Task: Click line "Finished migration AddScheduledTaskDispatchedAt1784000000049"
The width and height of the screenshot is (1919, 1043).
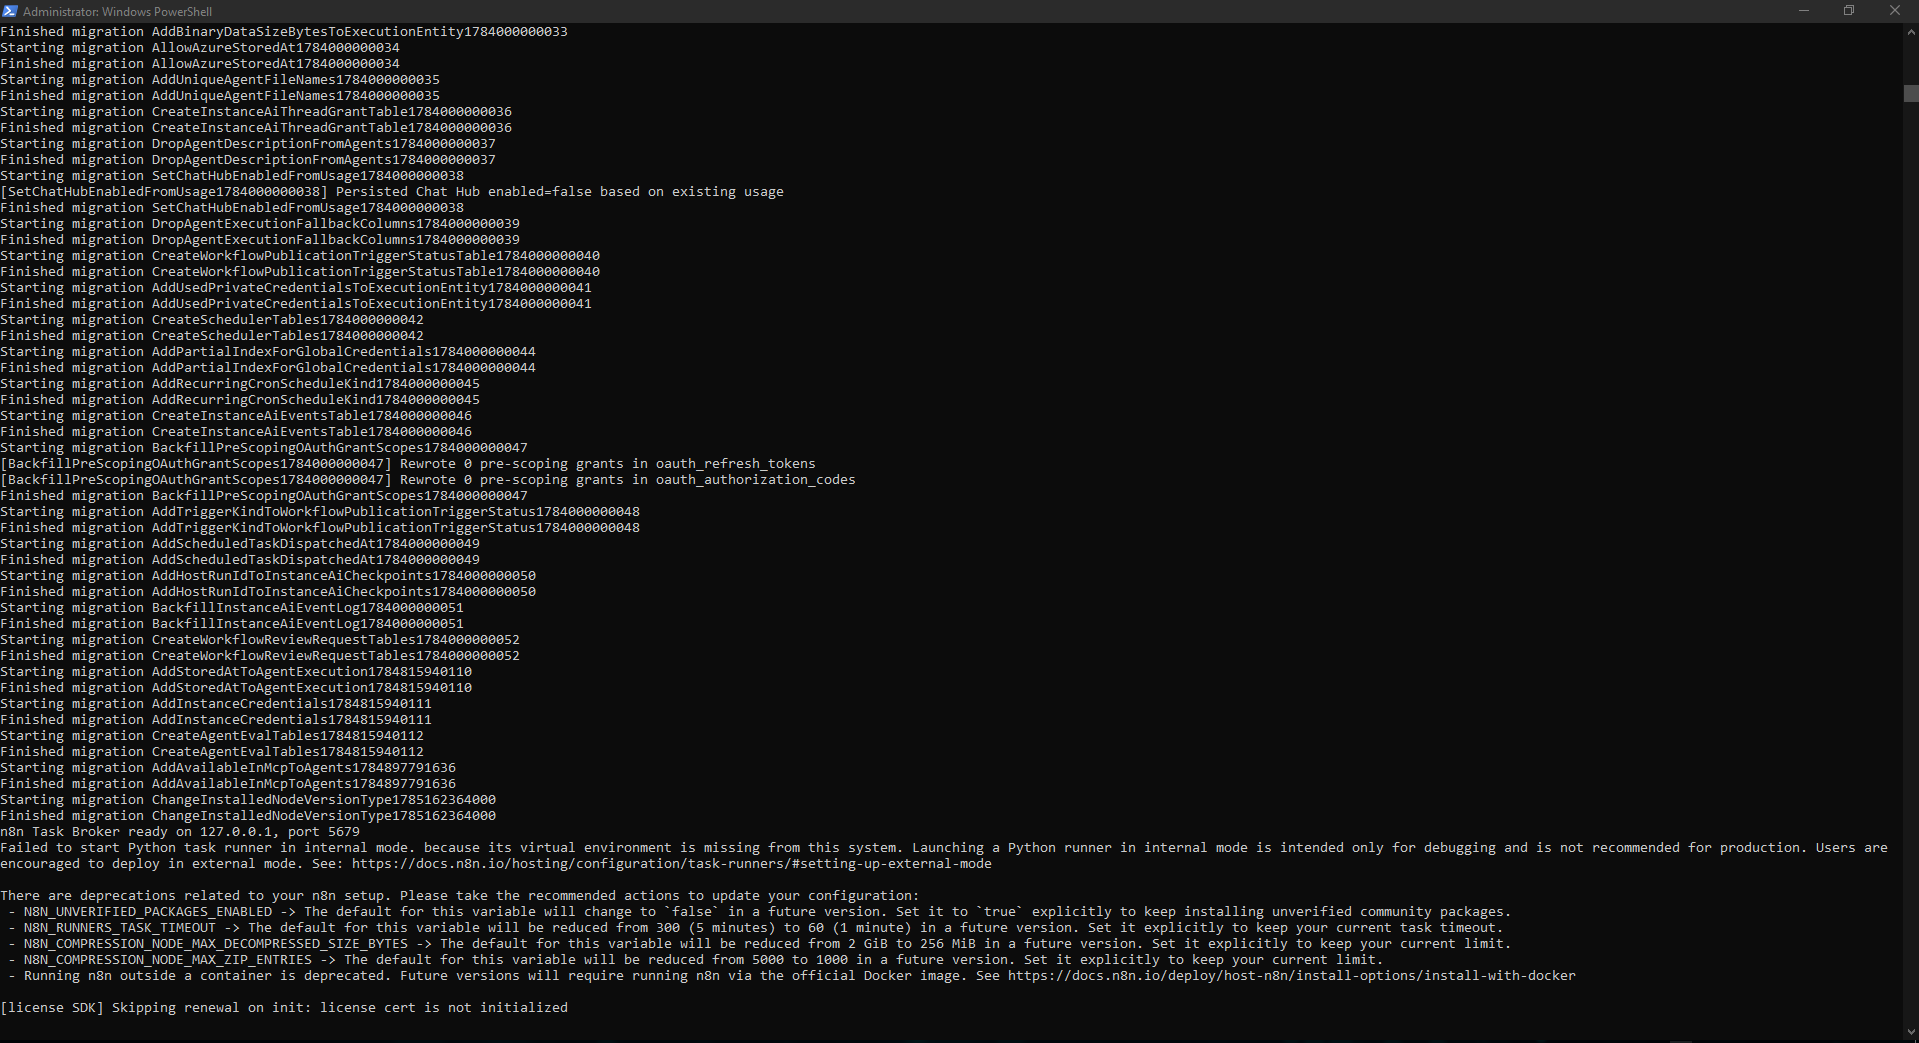Action: (x=240, y=560)
